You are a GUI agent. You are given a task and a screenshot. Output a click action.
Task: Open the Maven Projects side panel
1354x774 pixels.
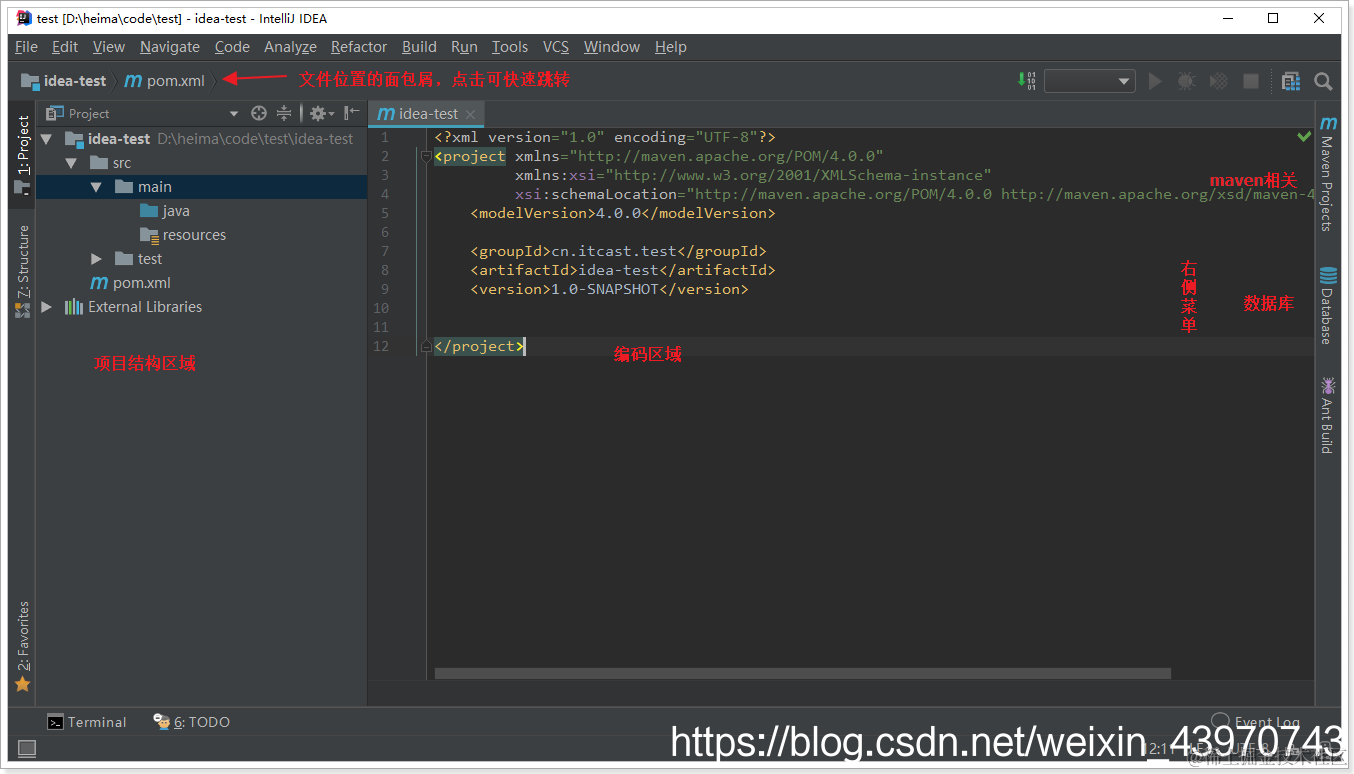click(x=1327, y=172)
